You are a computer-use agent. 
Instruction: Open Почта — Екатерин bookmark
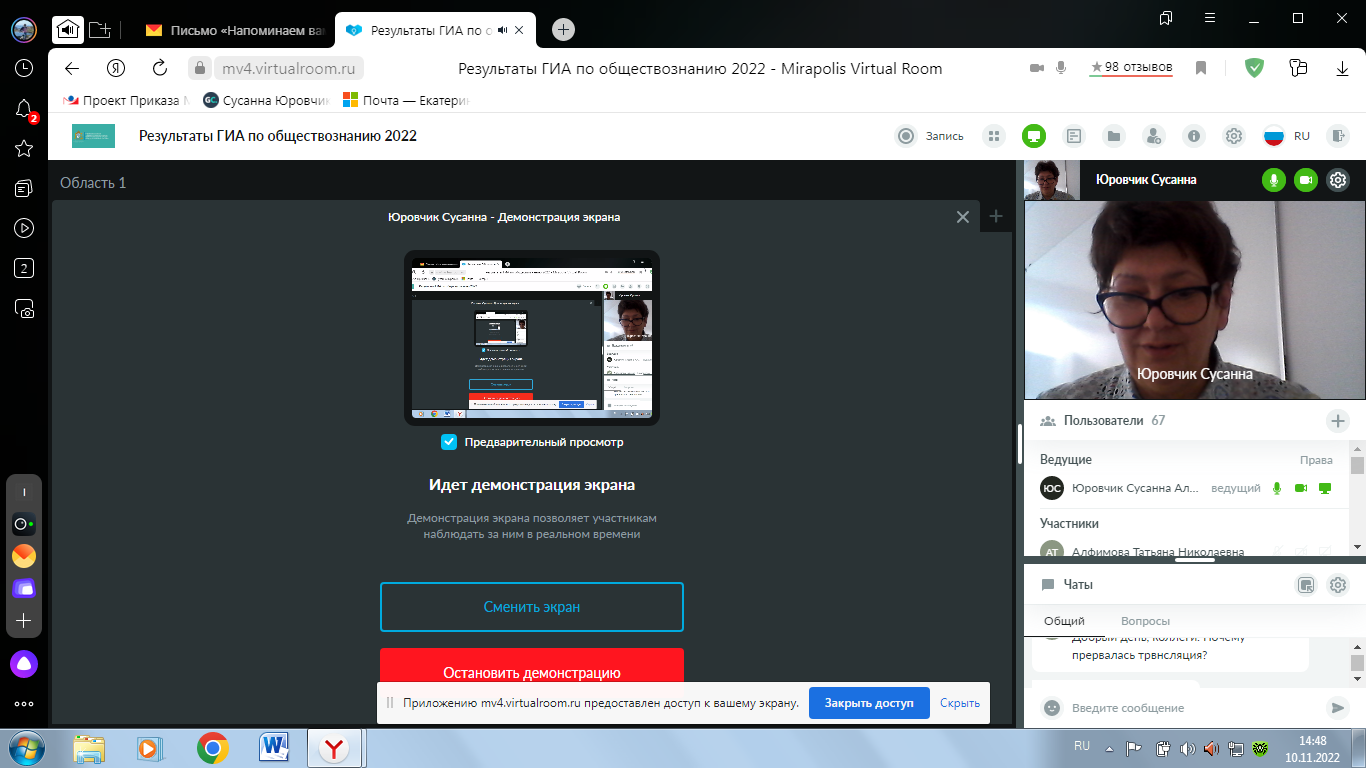pyautogui.click(x=406, y=100)
